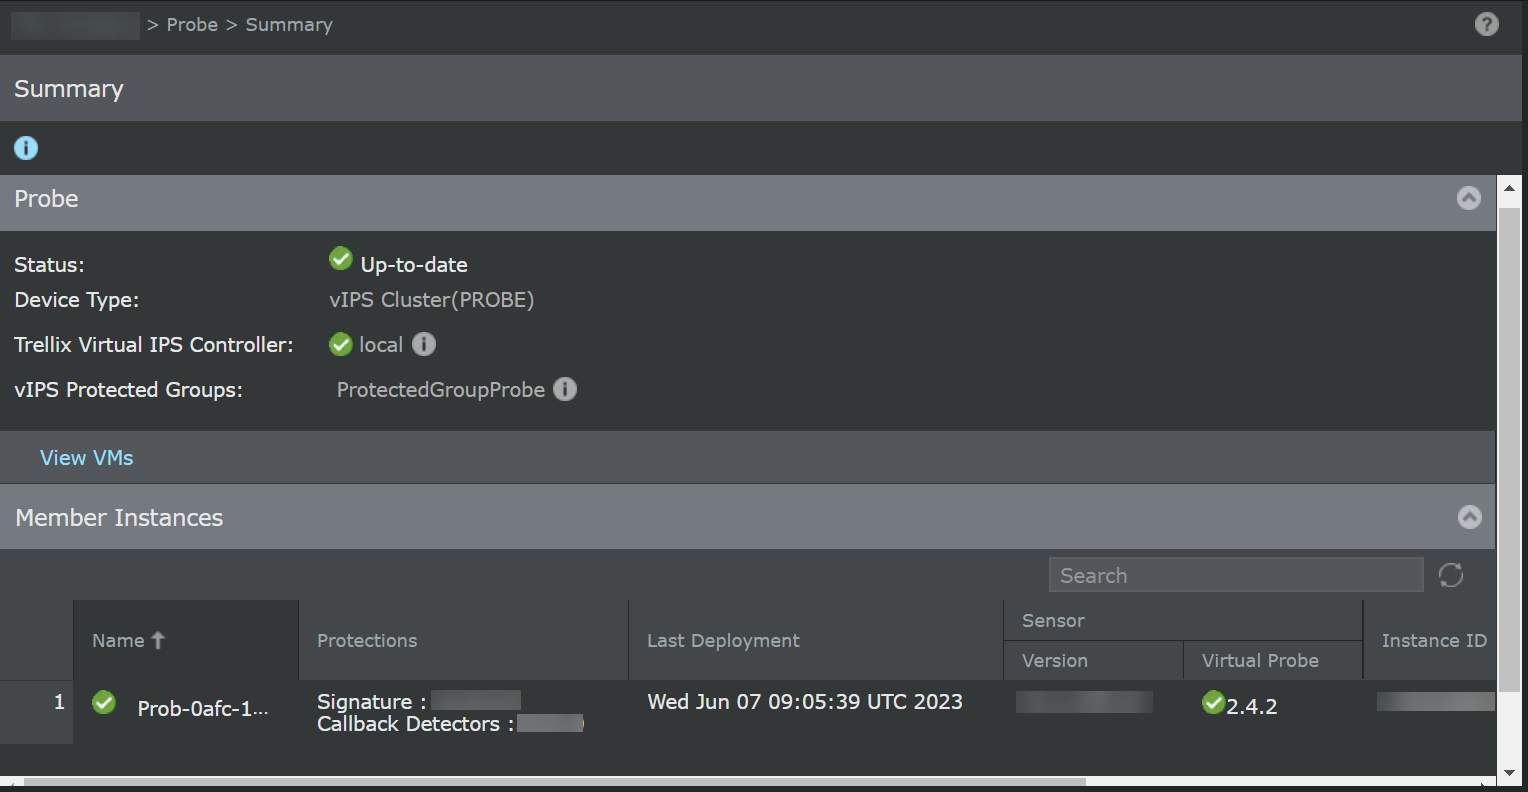Image resolution: width=1528 pixels, height=792 pixels.
Task: Show info for local controller
Action: (x=424, y=344)
